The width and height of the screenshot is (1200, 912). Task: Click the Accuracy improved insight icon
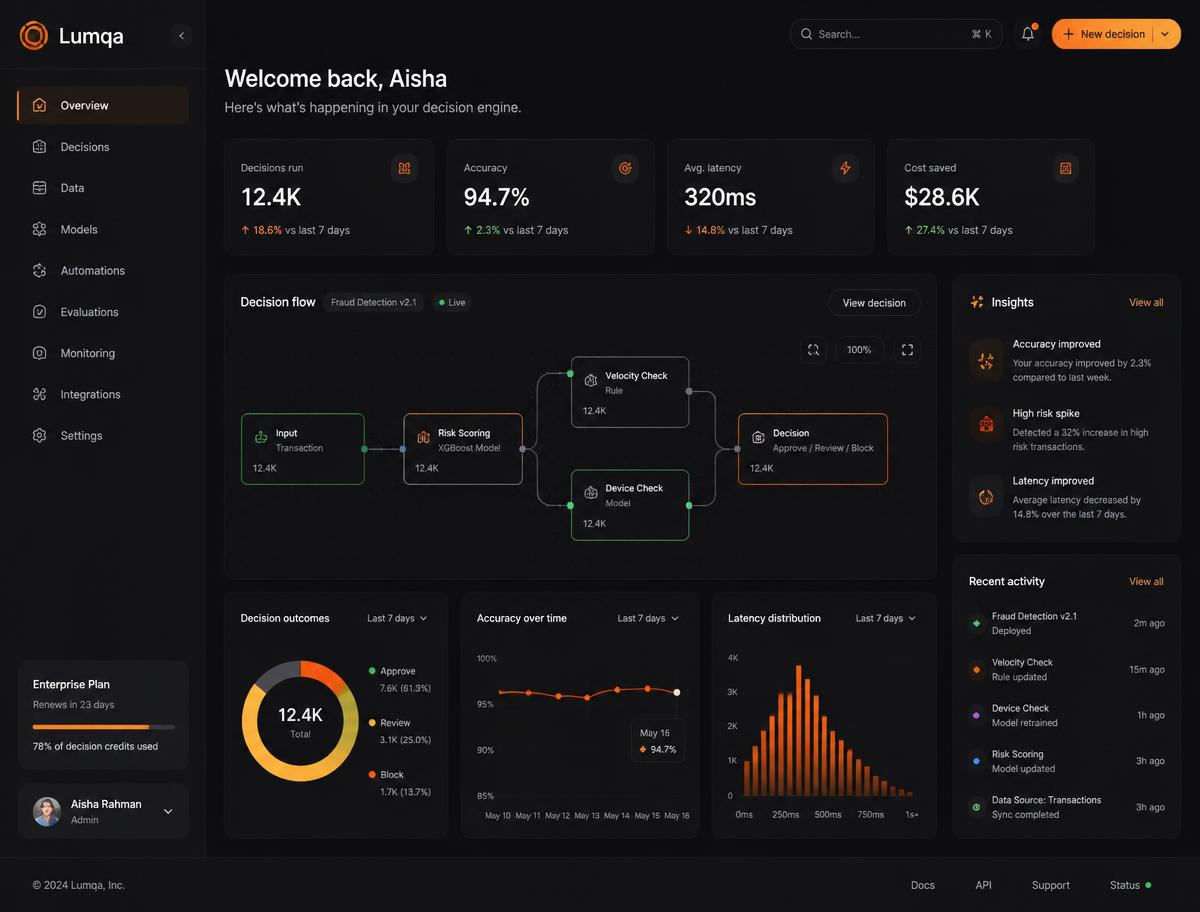[986, 361]
